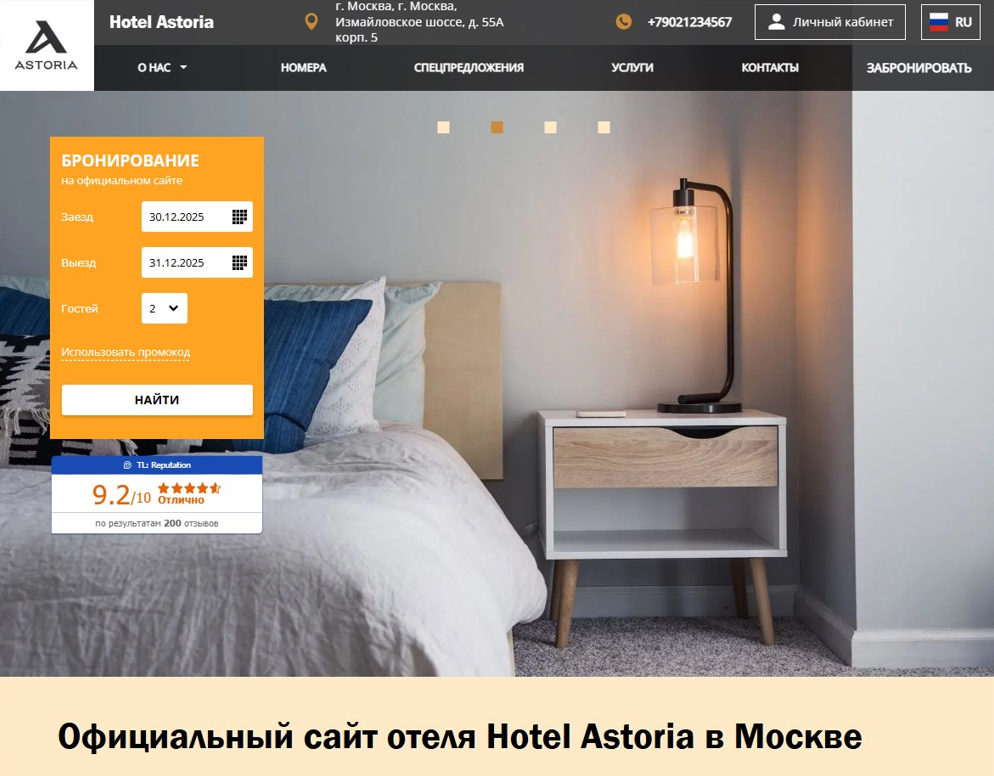
Task: Open the Выезд calendar icon
Action: pos(239,262)
